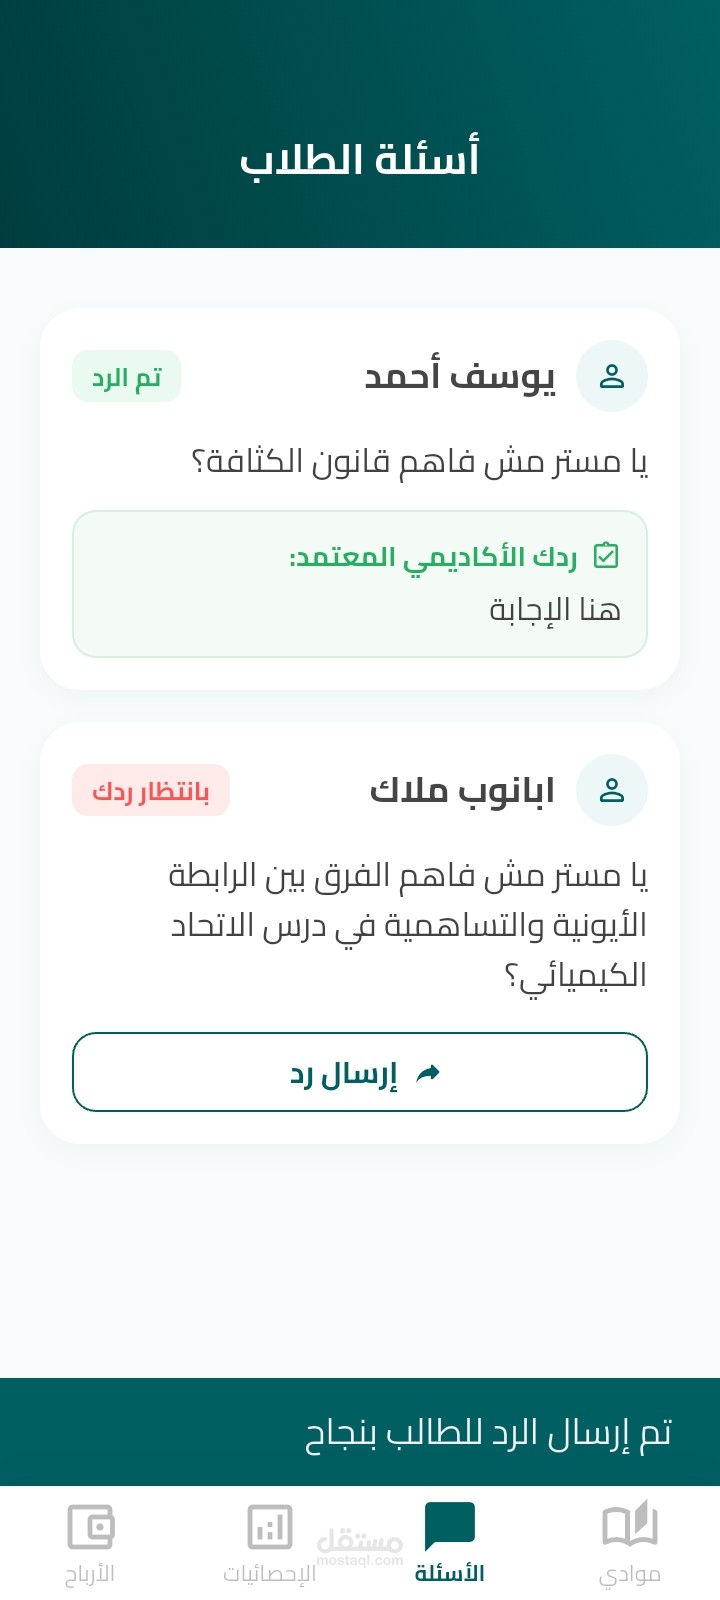
Task: Tap the question about الرابطة الأيونية والتساهمية
Action: tap(408, 925)
